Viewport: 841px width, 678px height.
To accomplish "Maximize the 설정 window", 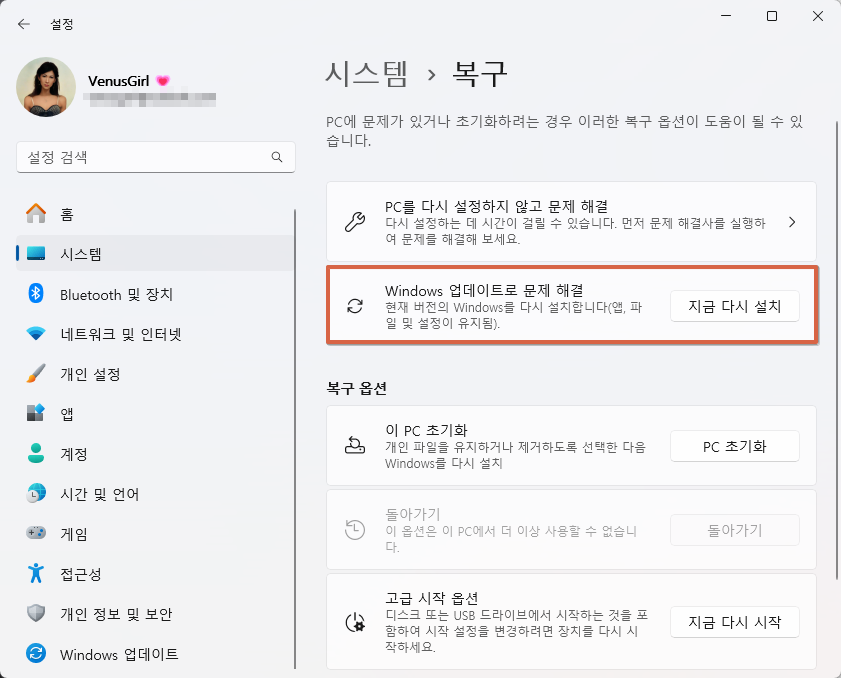I will pyautogui.click(x=772, y=17).
